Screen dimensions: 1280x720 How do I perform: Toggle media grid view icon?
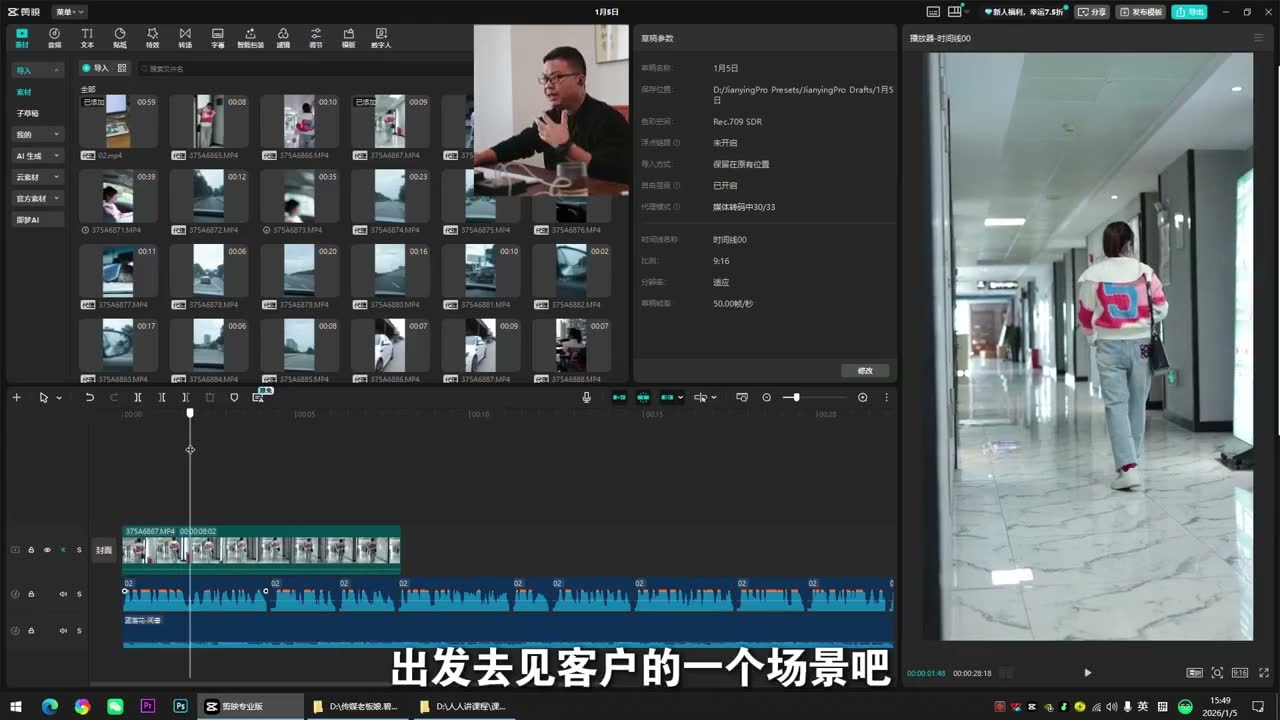pos(122,68)
